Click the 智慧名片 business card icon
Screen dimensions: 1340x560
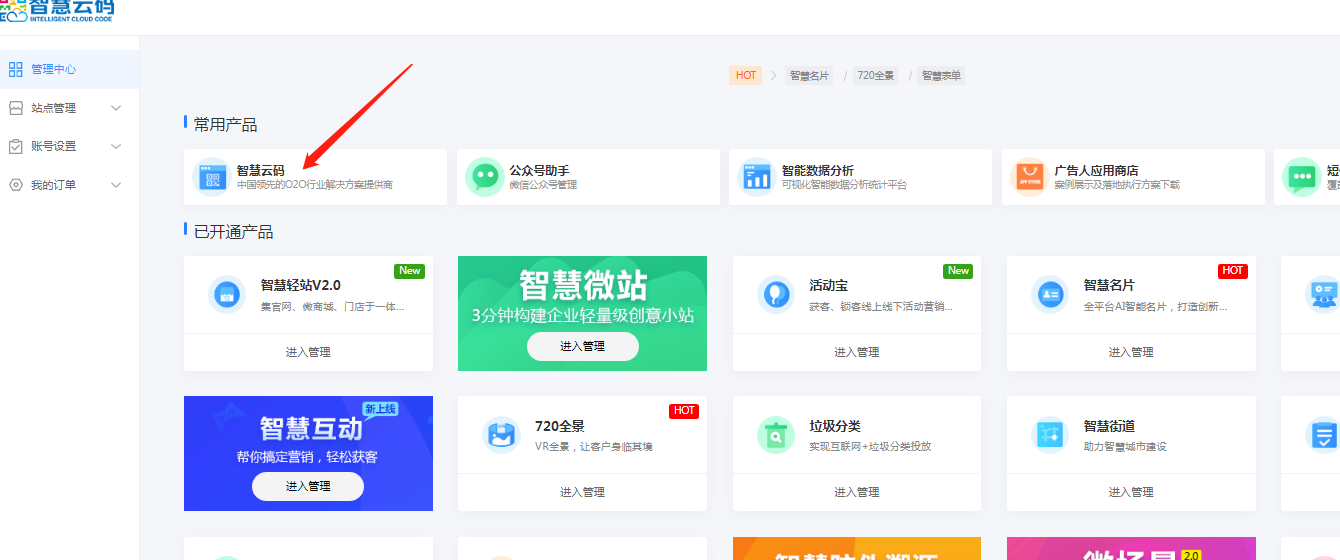(x=1050, y=294)
